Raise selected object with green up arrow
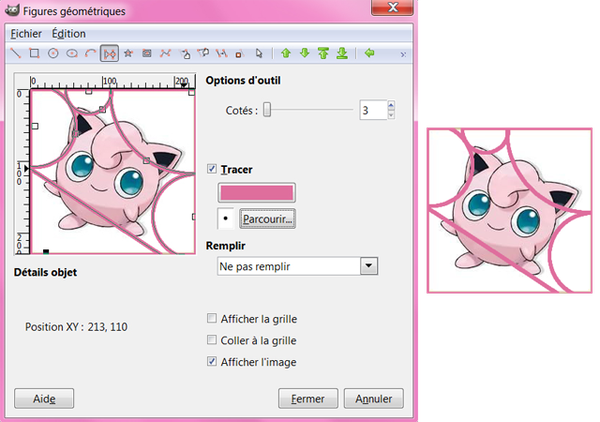 (x=286, y=53)
